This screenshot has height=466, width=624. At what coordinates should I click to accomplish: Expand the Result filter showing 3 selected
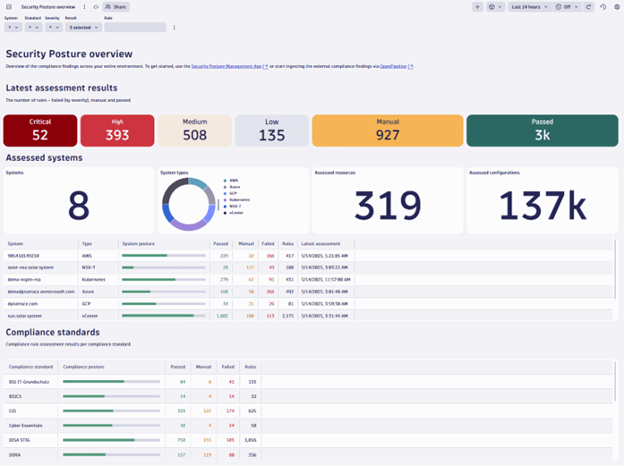[81, 27]
